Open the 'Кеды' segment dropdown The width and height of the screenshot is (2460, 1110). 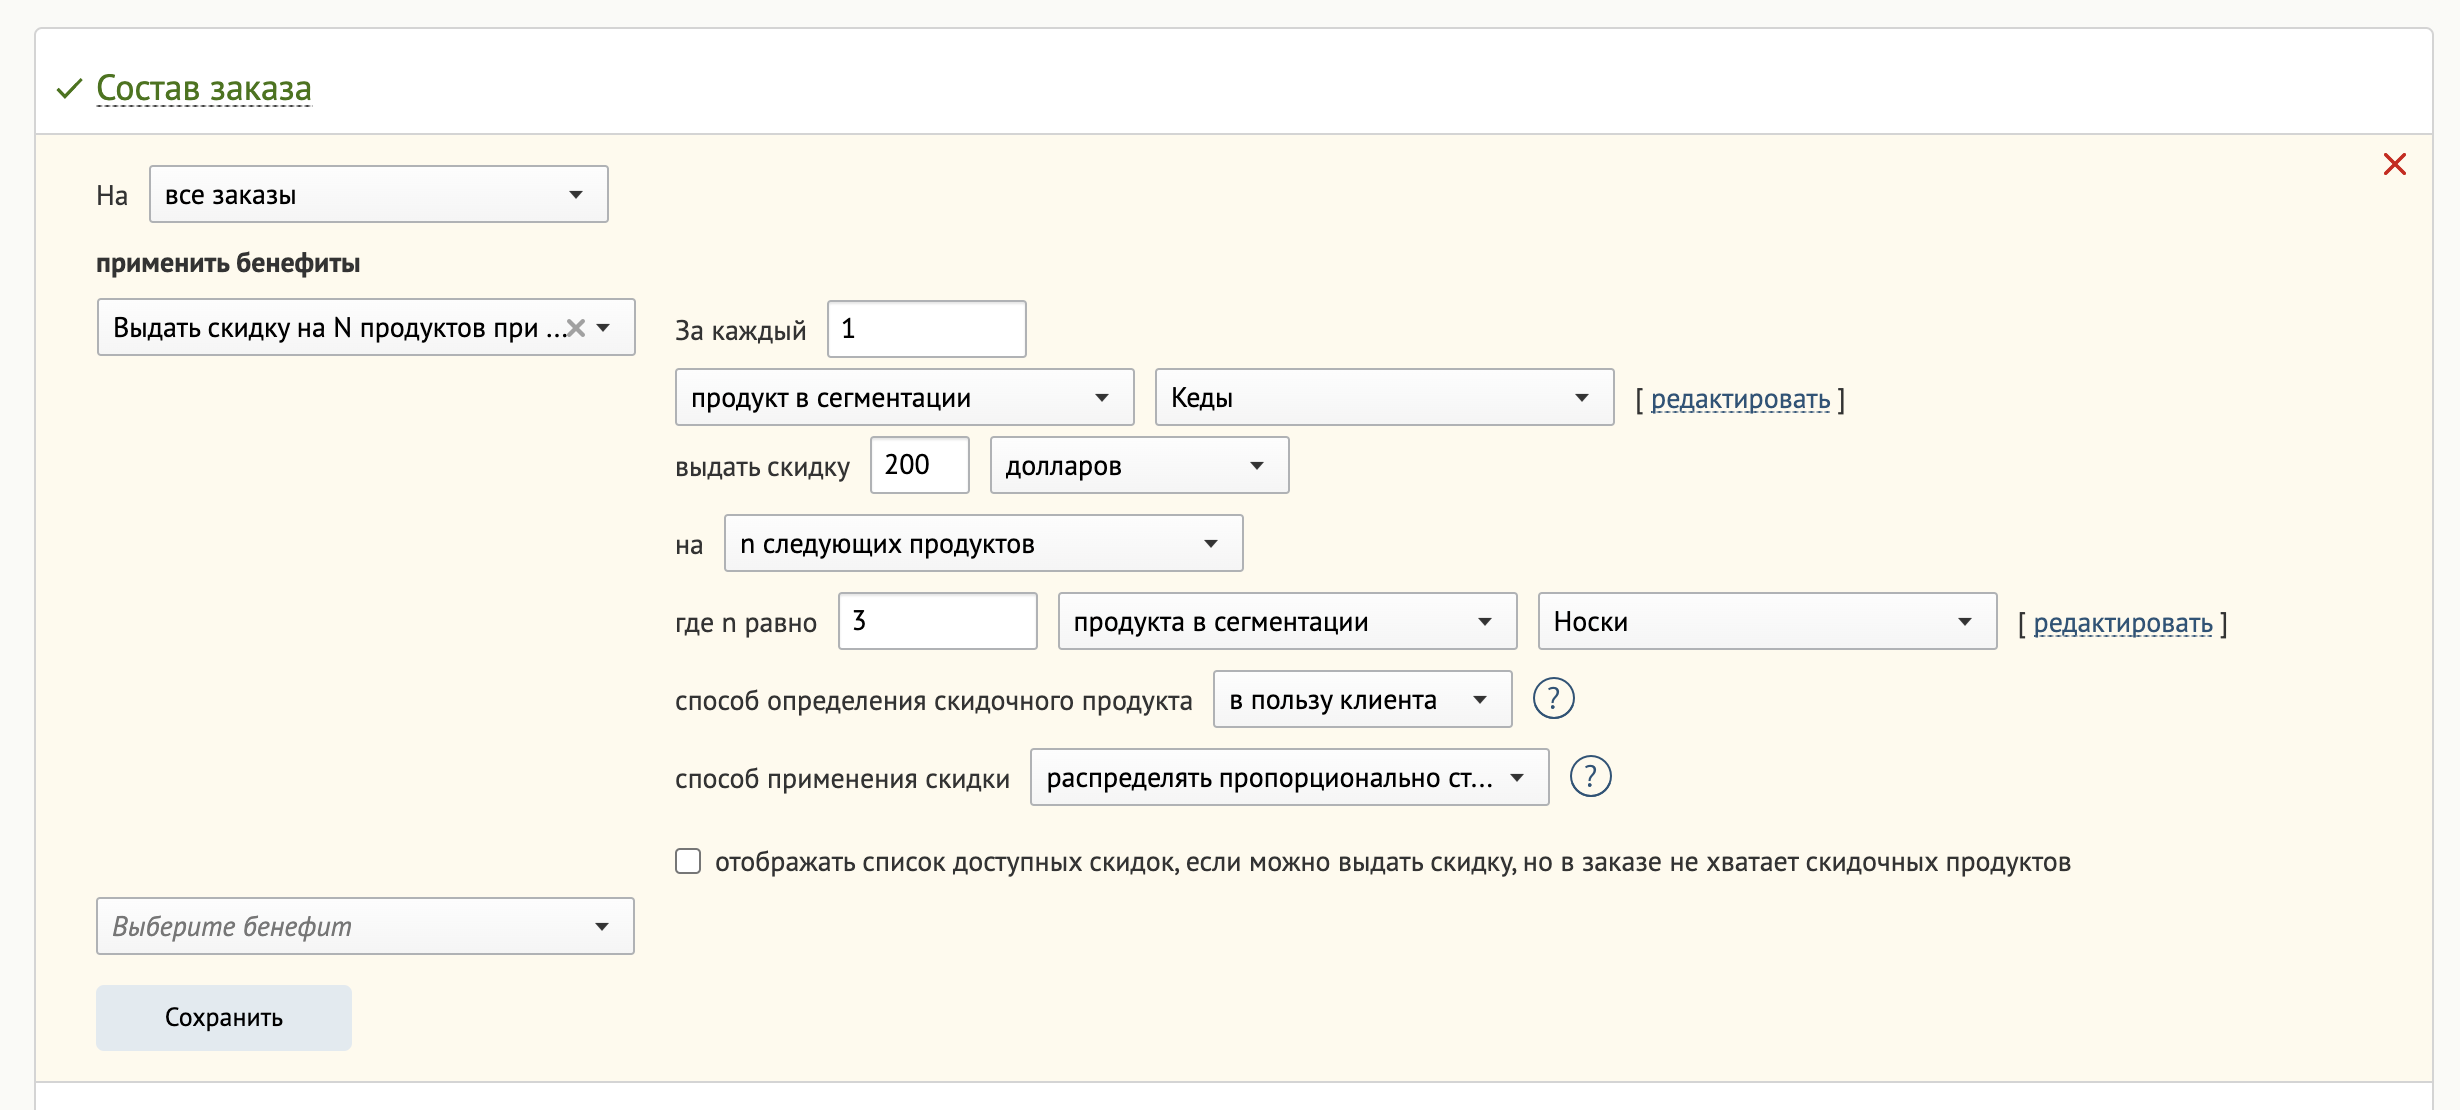[x=1384, y=397]
